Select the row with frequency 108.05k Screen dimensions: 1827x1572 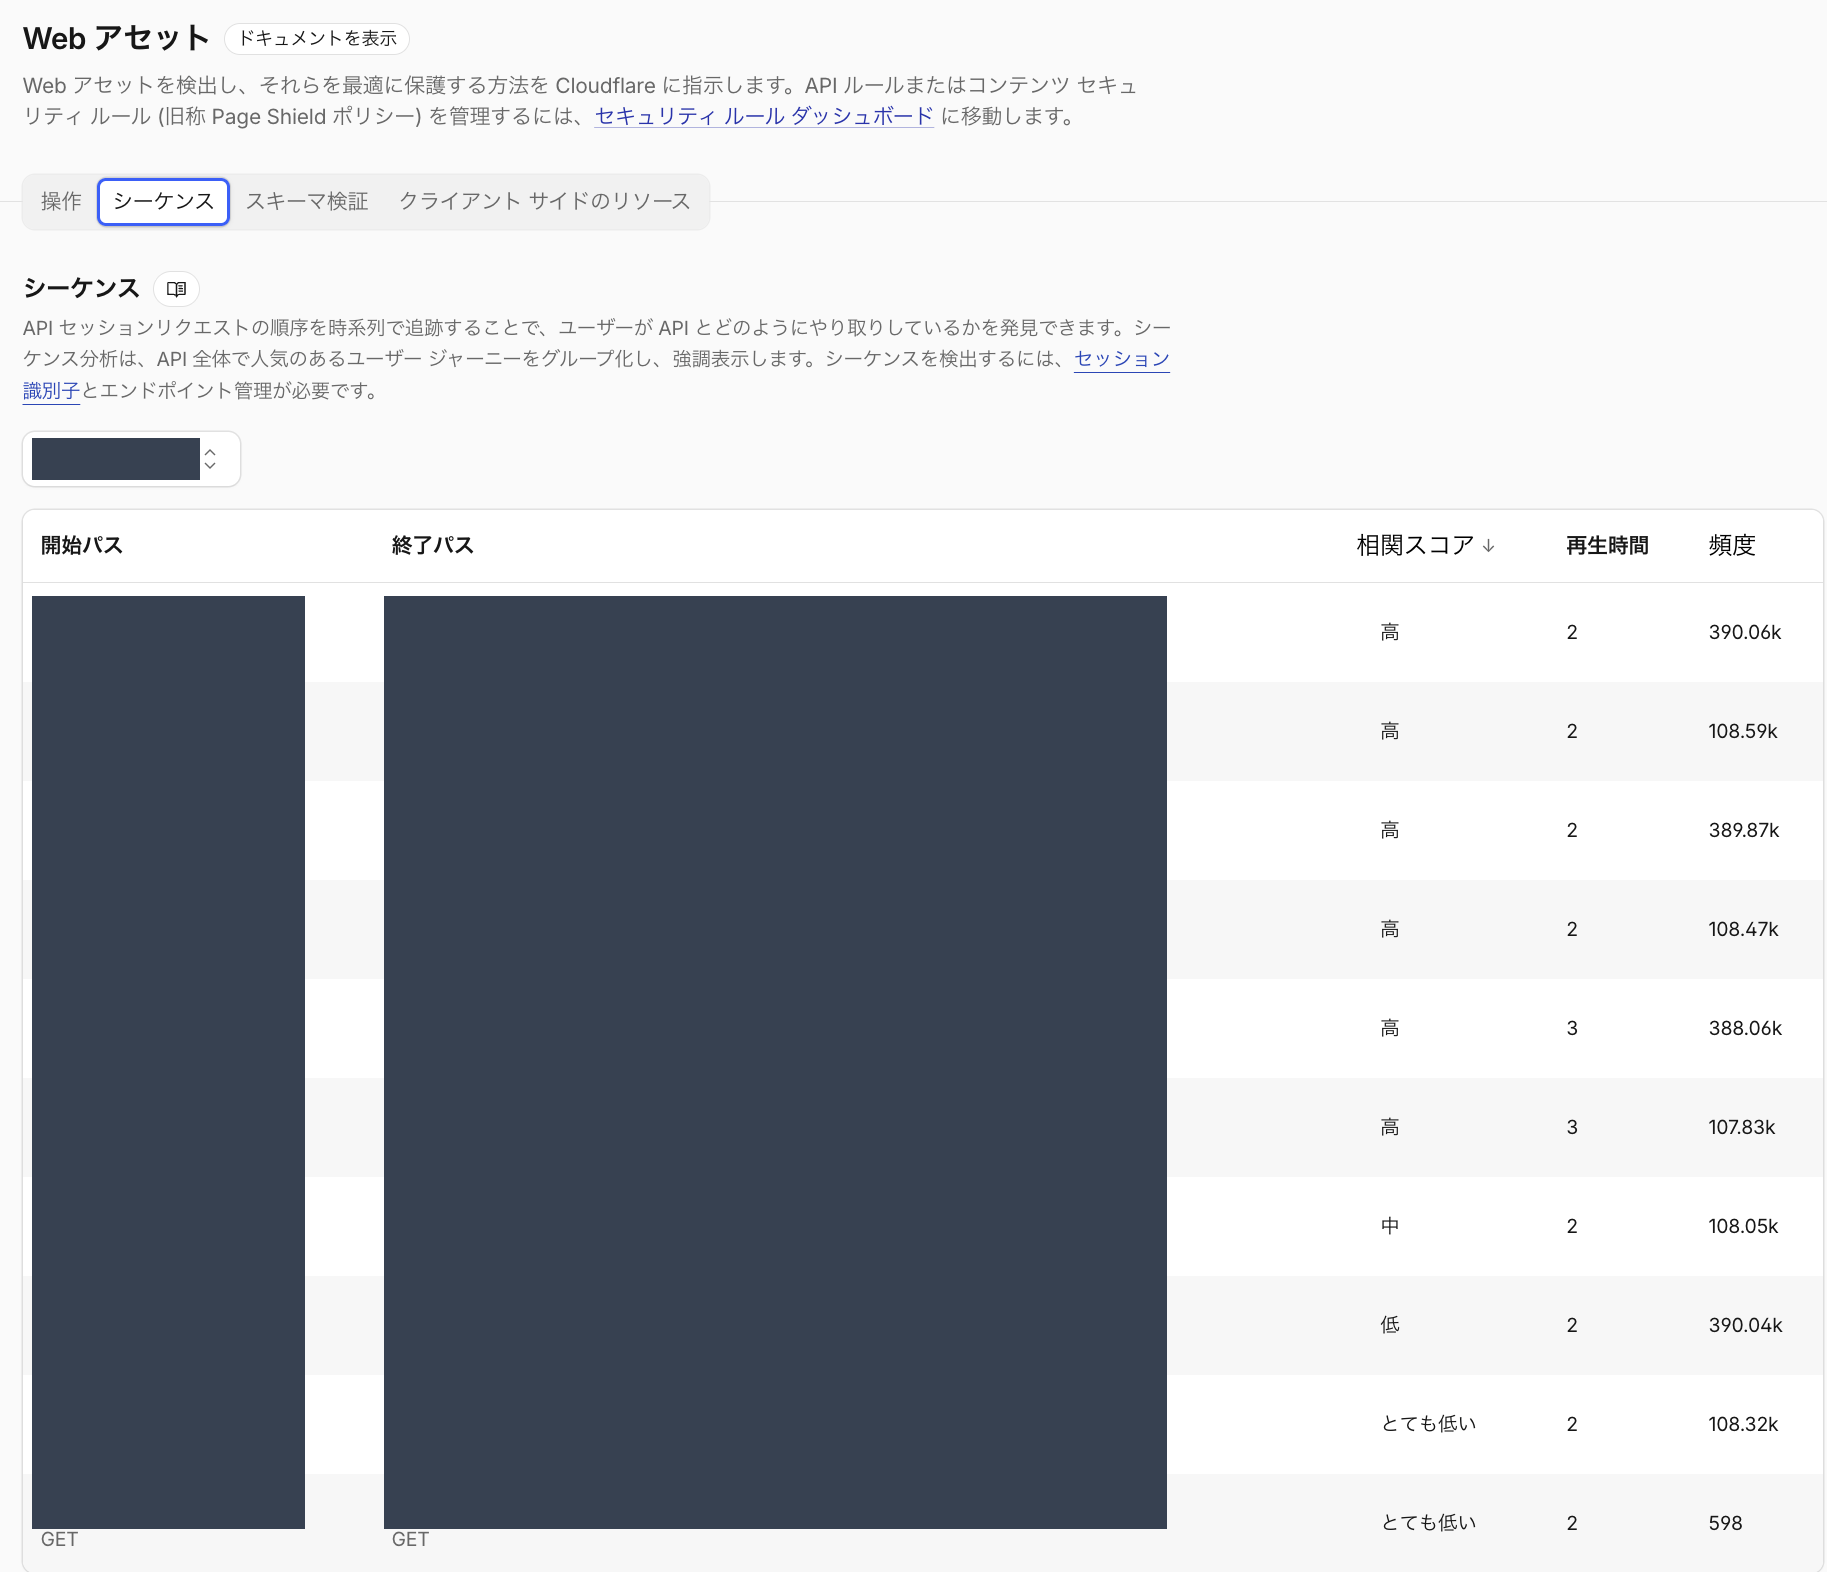click(x=922, y=1226)
